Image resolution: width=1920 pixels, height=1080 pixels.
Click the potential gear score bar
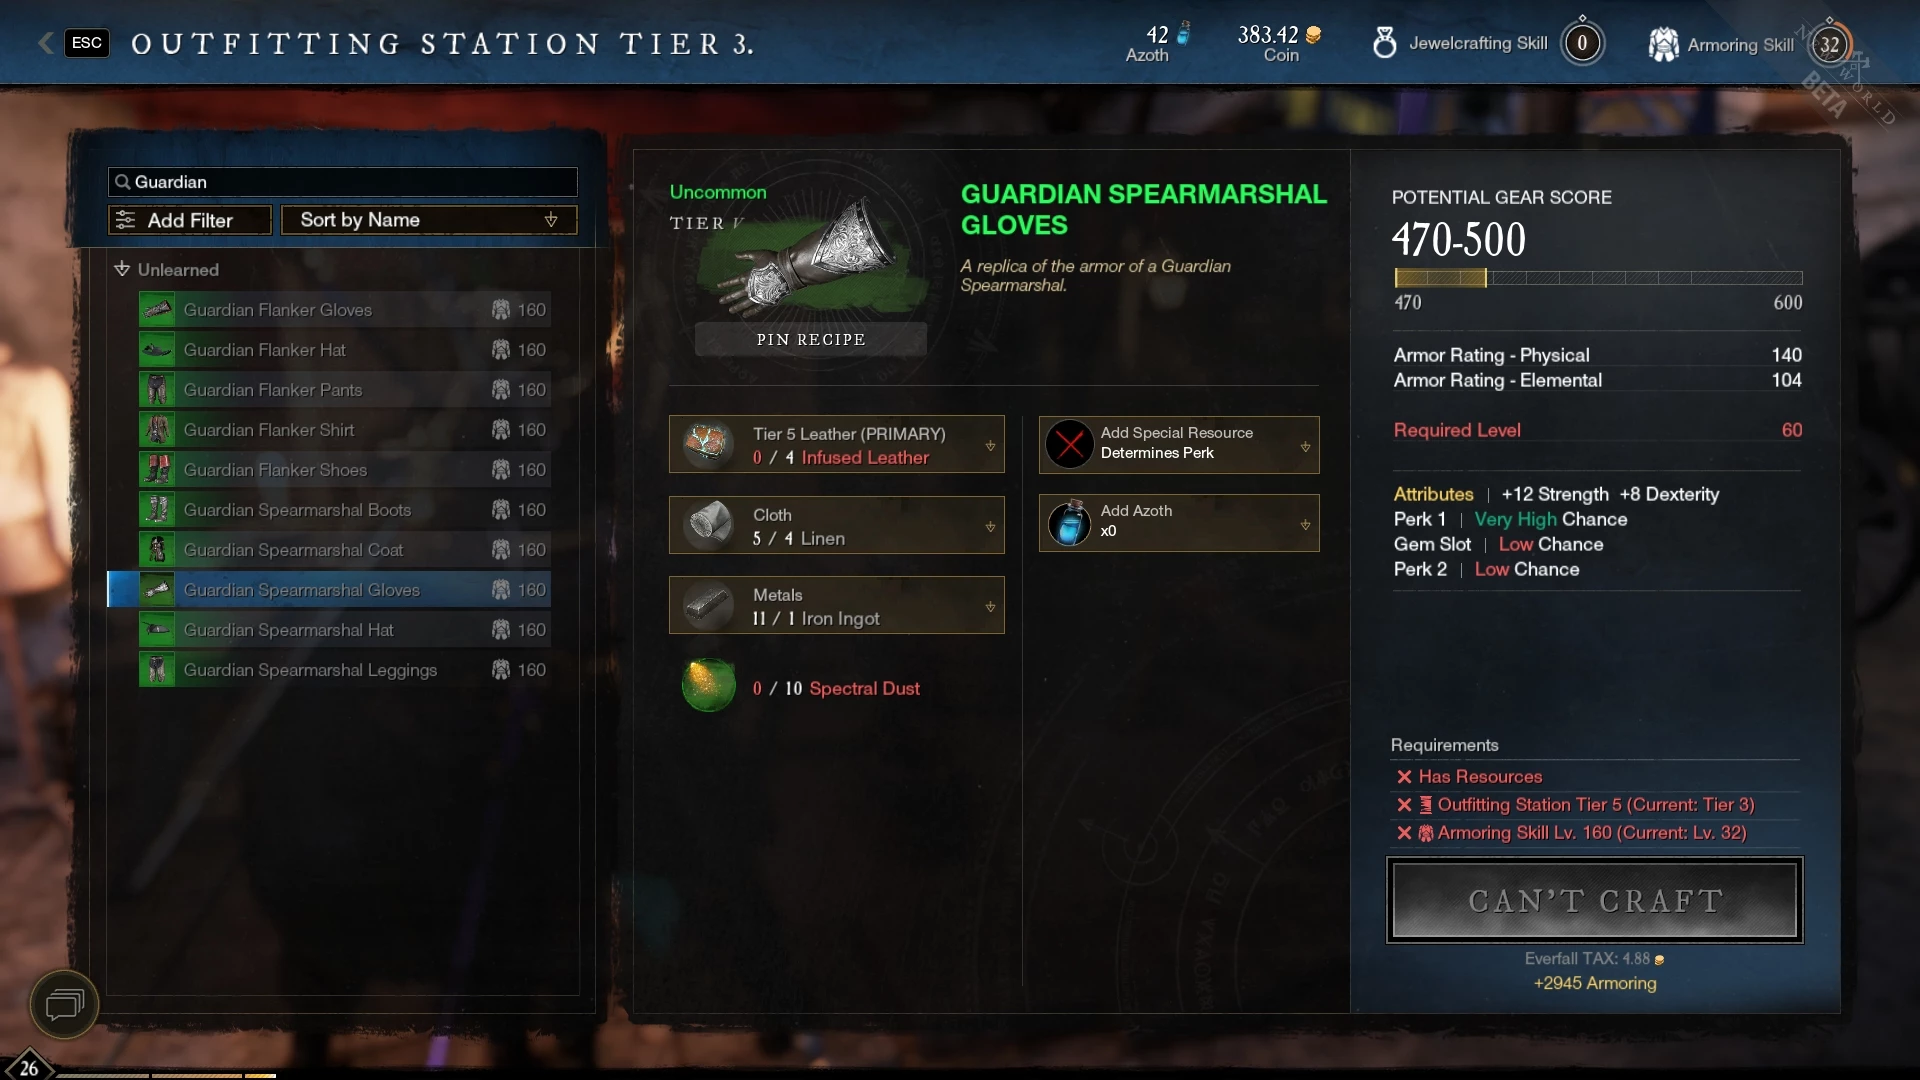coord(1598,278)
